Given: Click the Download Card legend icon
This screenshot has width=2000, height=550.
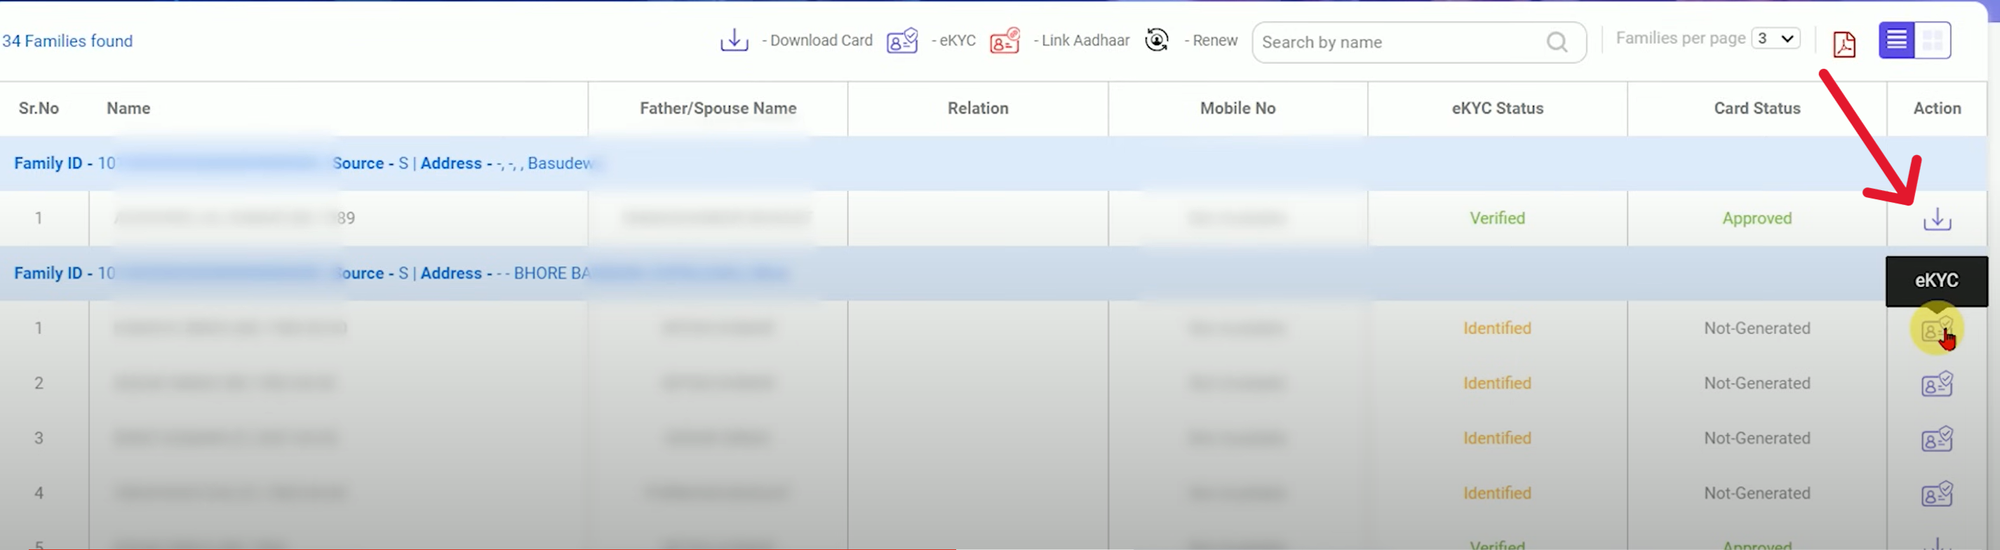Looking at the screenshot, I should pos(734,41).
